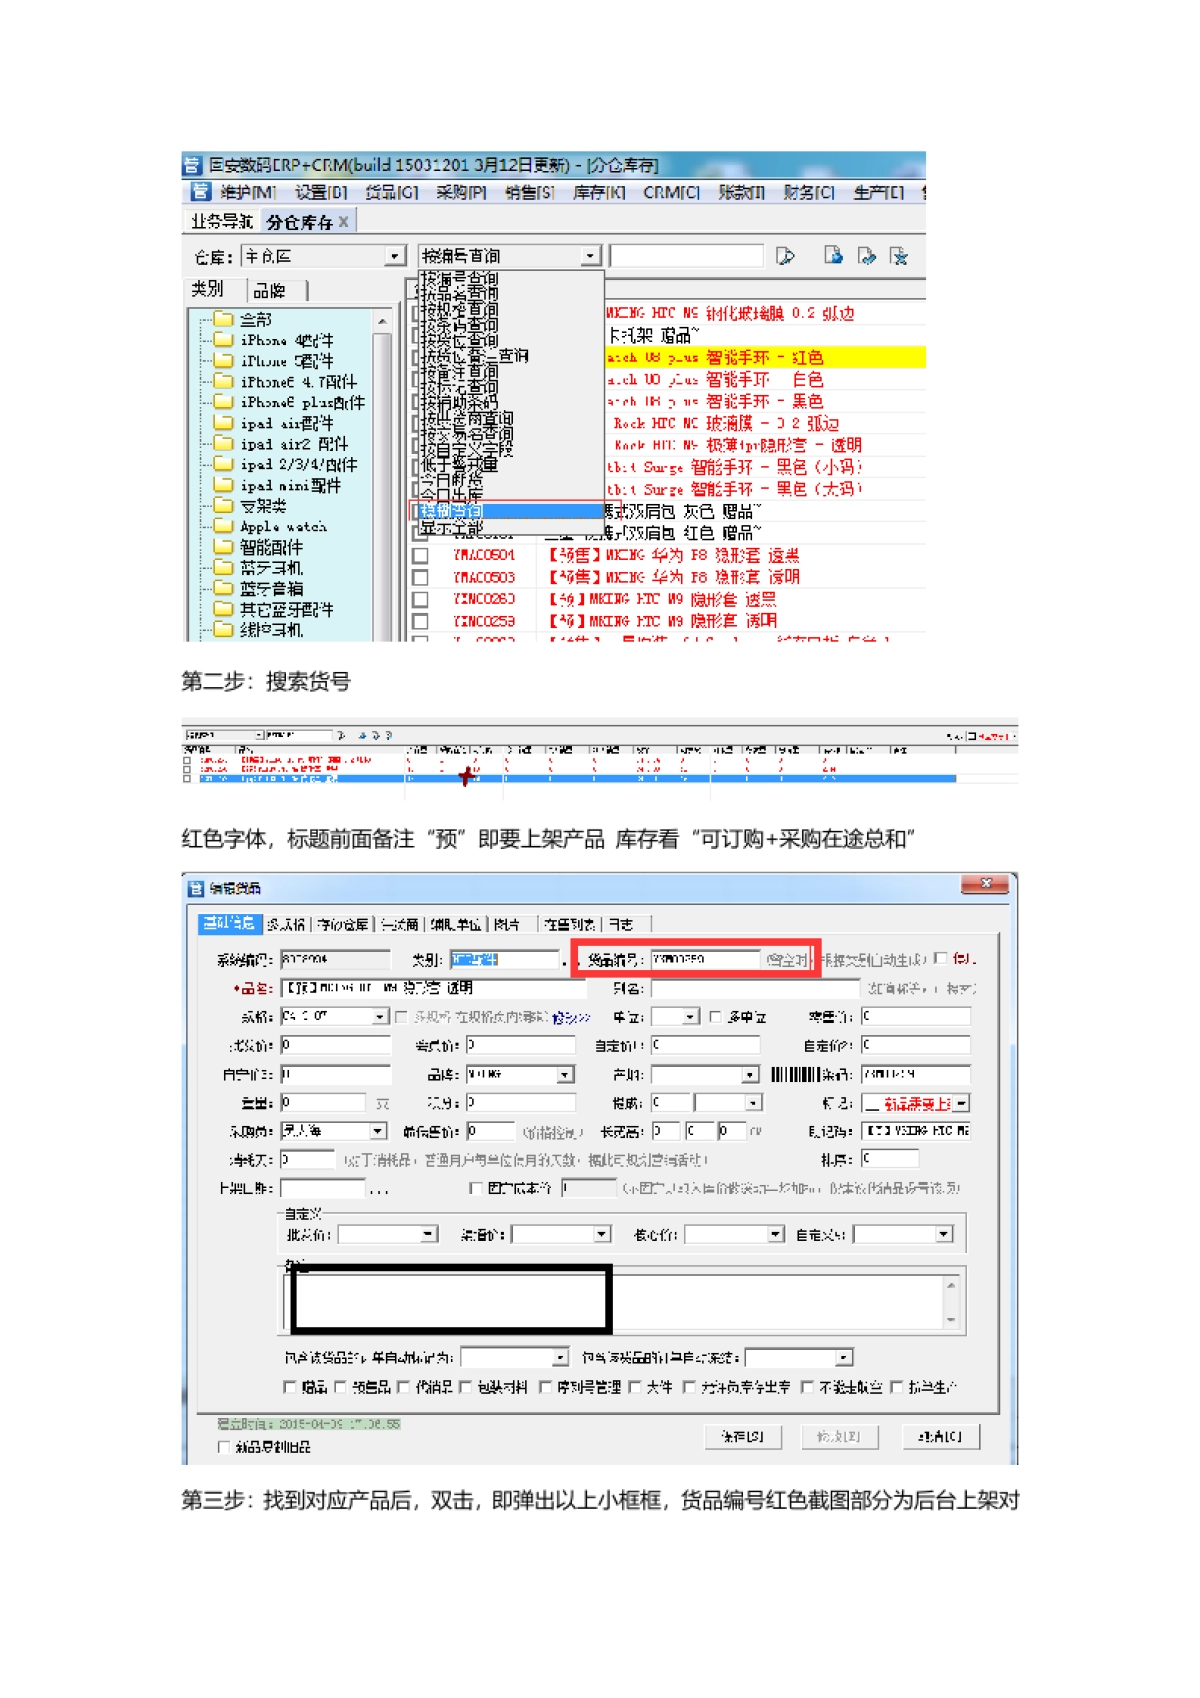Close the 分仓库存 tab with its X

[344, 222]
